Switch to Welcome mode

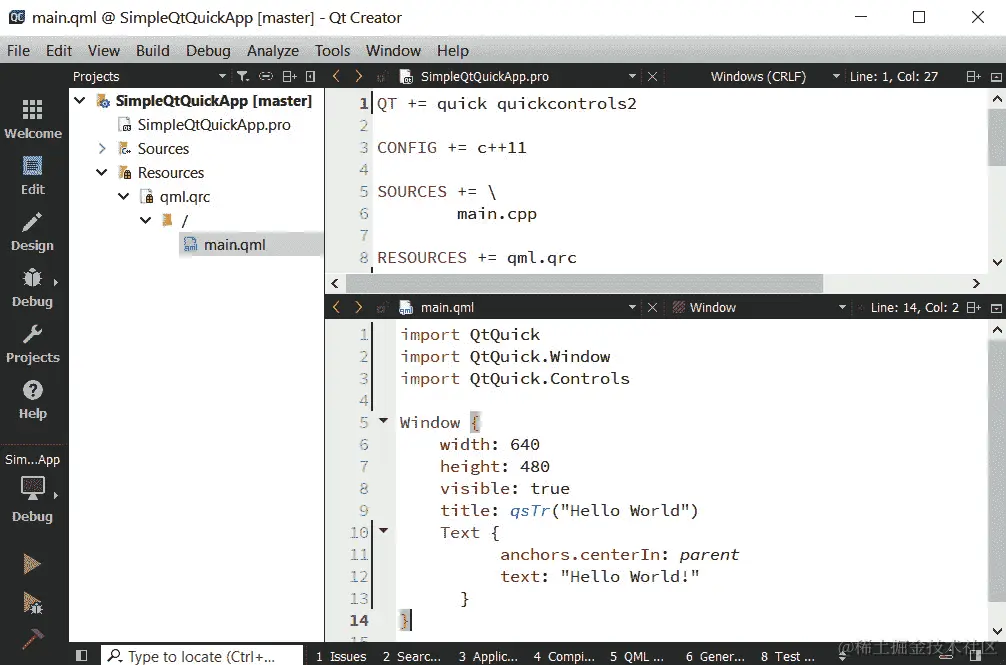pyautogui.click(x=33, y=119)
